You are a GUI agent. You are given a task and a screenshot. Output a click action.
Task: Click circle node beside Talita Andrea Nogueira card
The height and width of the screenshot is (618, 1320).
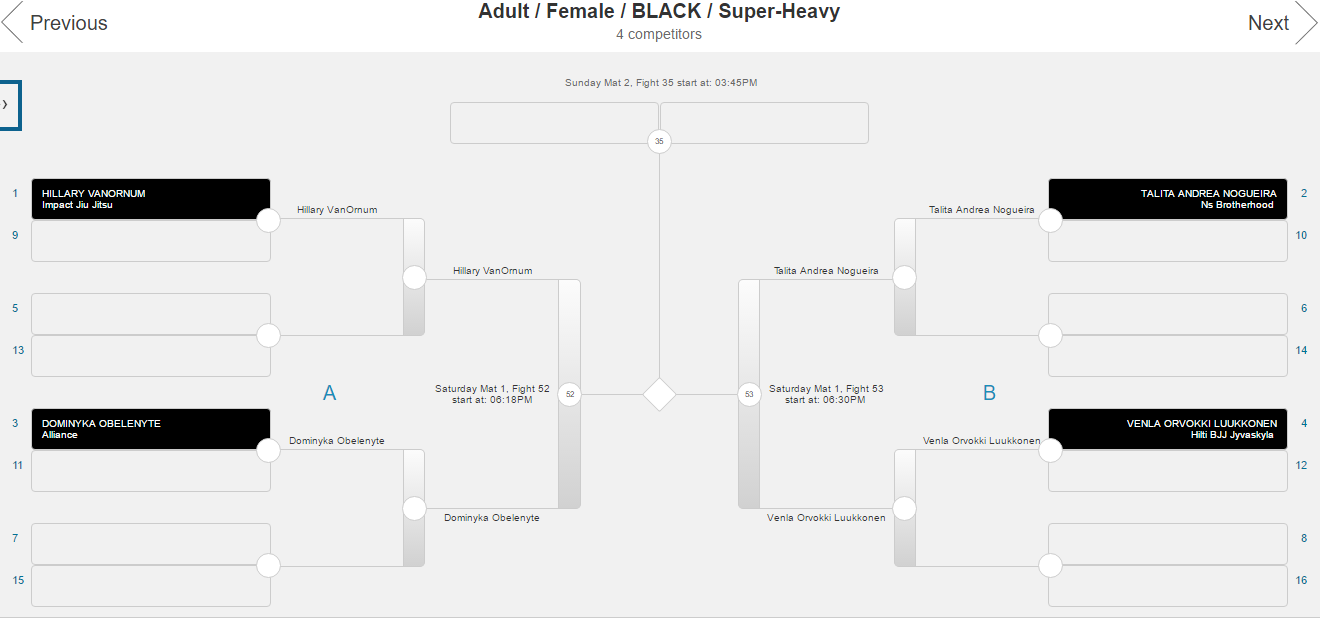[1050, 220]
